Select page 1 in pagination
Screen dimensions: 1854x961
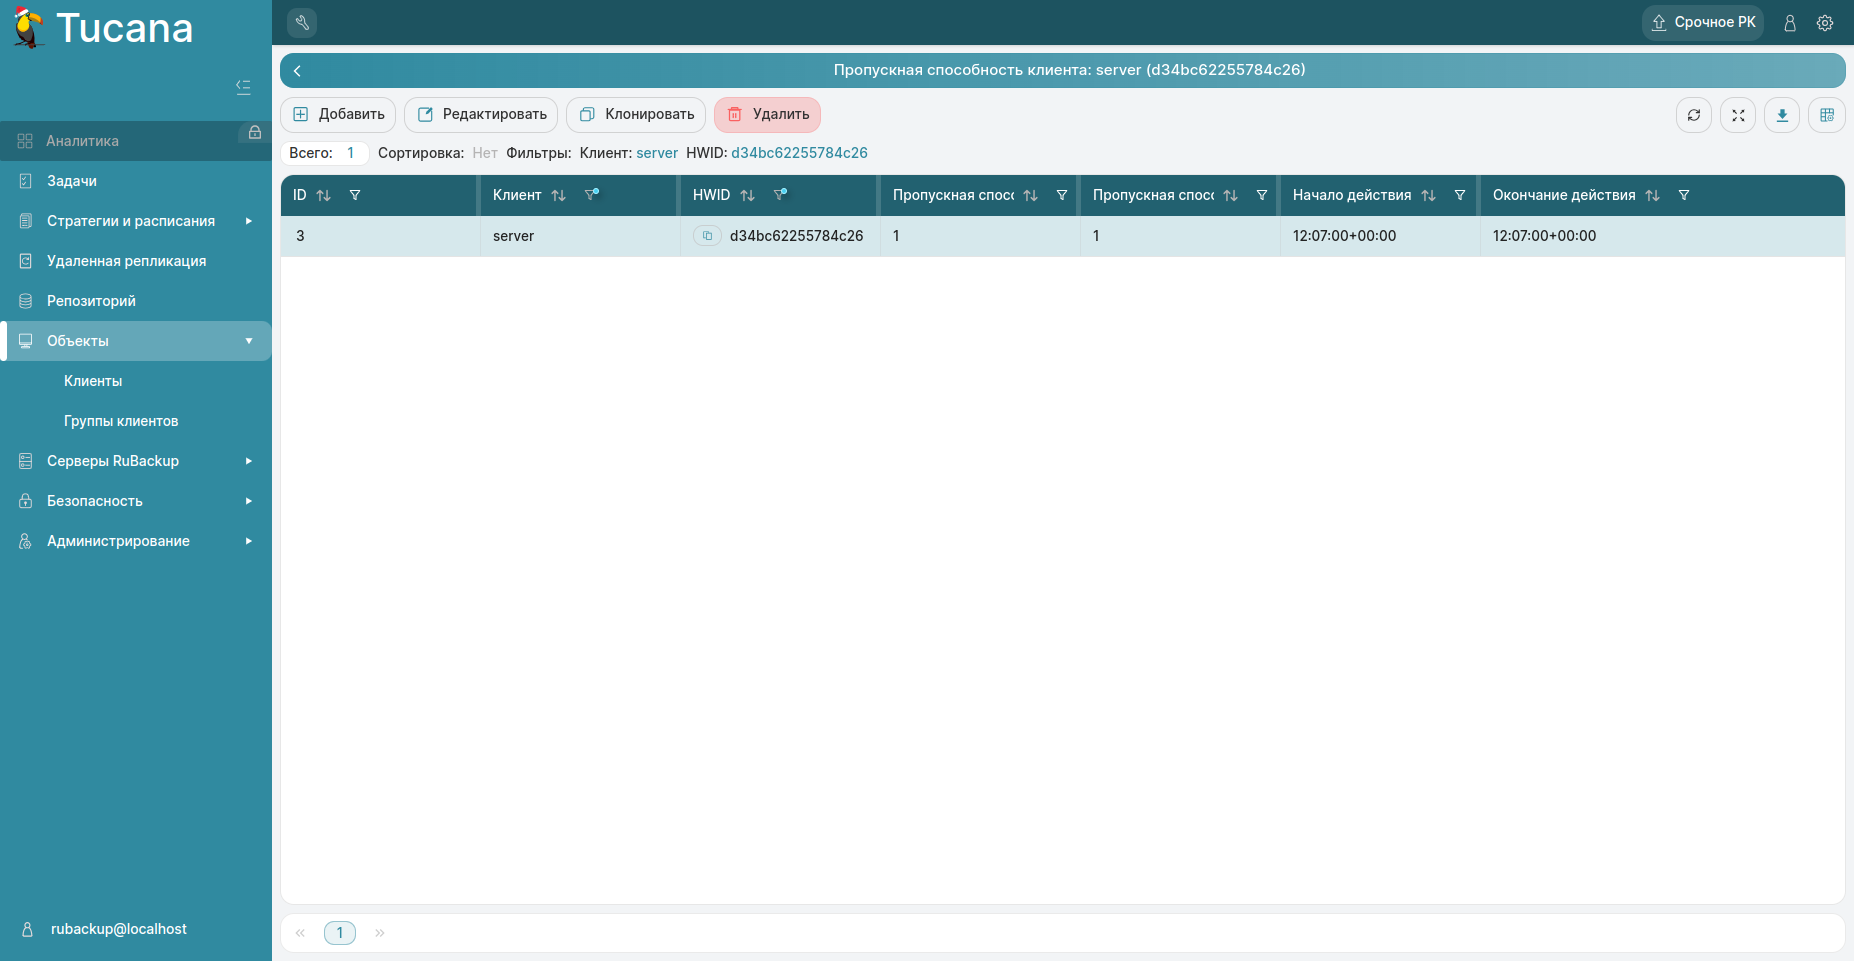tap(339, 932)
